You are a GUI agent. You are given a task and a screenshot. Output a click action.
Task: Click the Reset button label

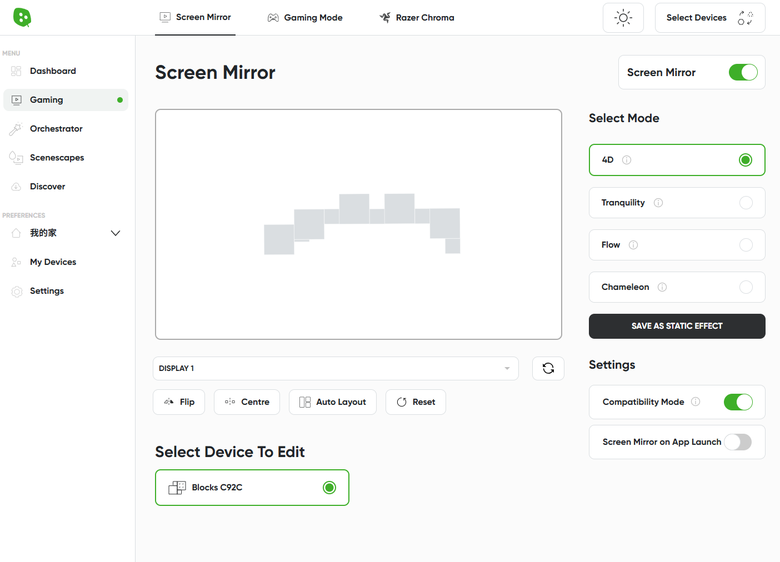coord(424,402)
